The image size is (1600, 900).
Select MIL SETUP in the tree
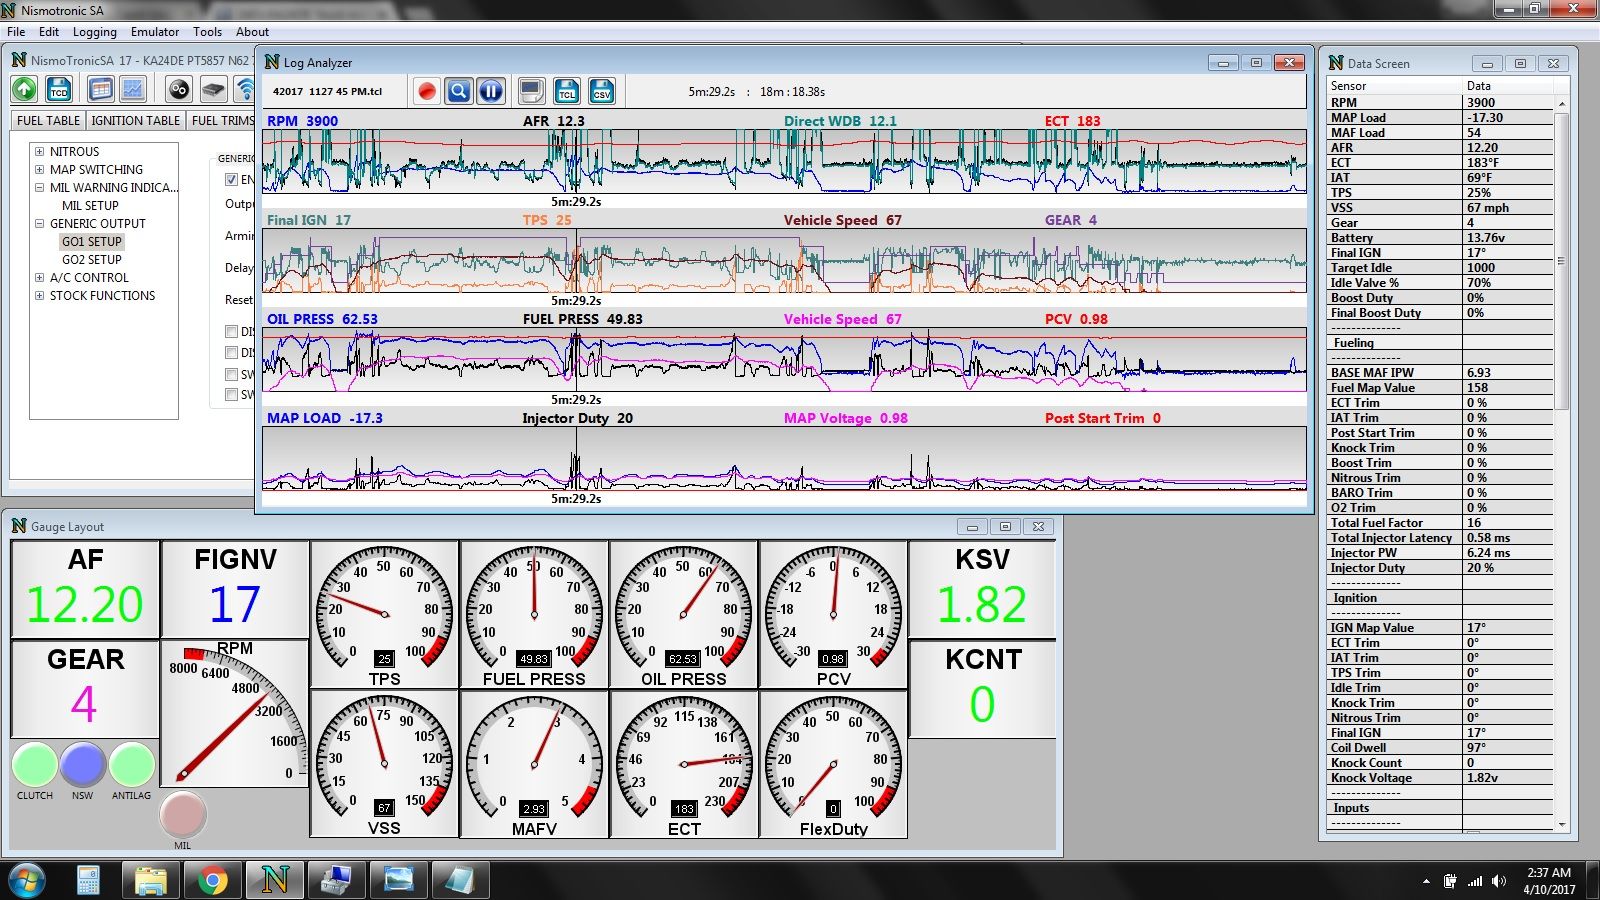[x=90, y=206]
